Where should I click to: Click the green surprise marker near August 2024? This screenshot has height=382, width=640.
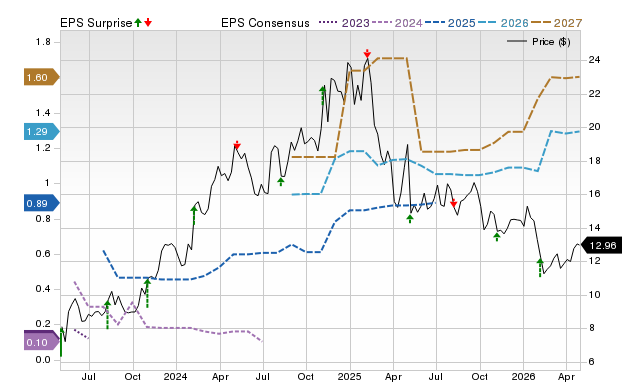pyautogui.click(x=280, y=182)
